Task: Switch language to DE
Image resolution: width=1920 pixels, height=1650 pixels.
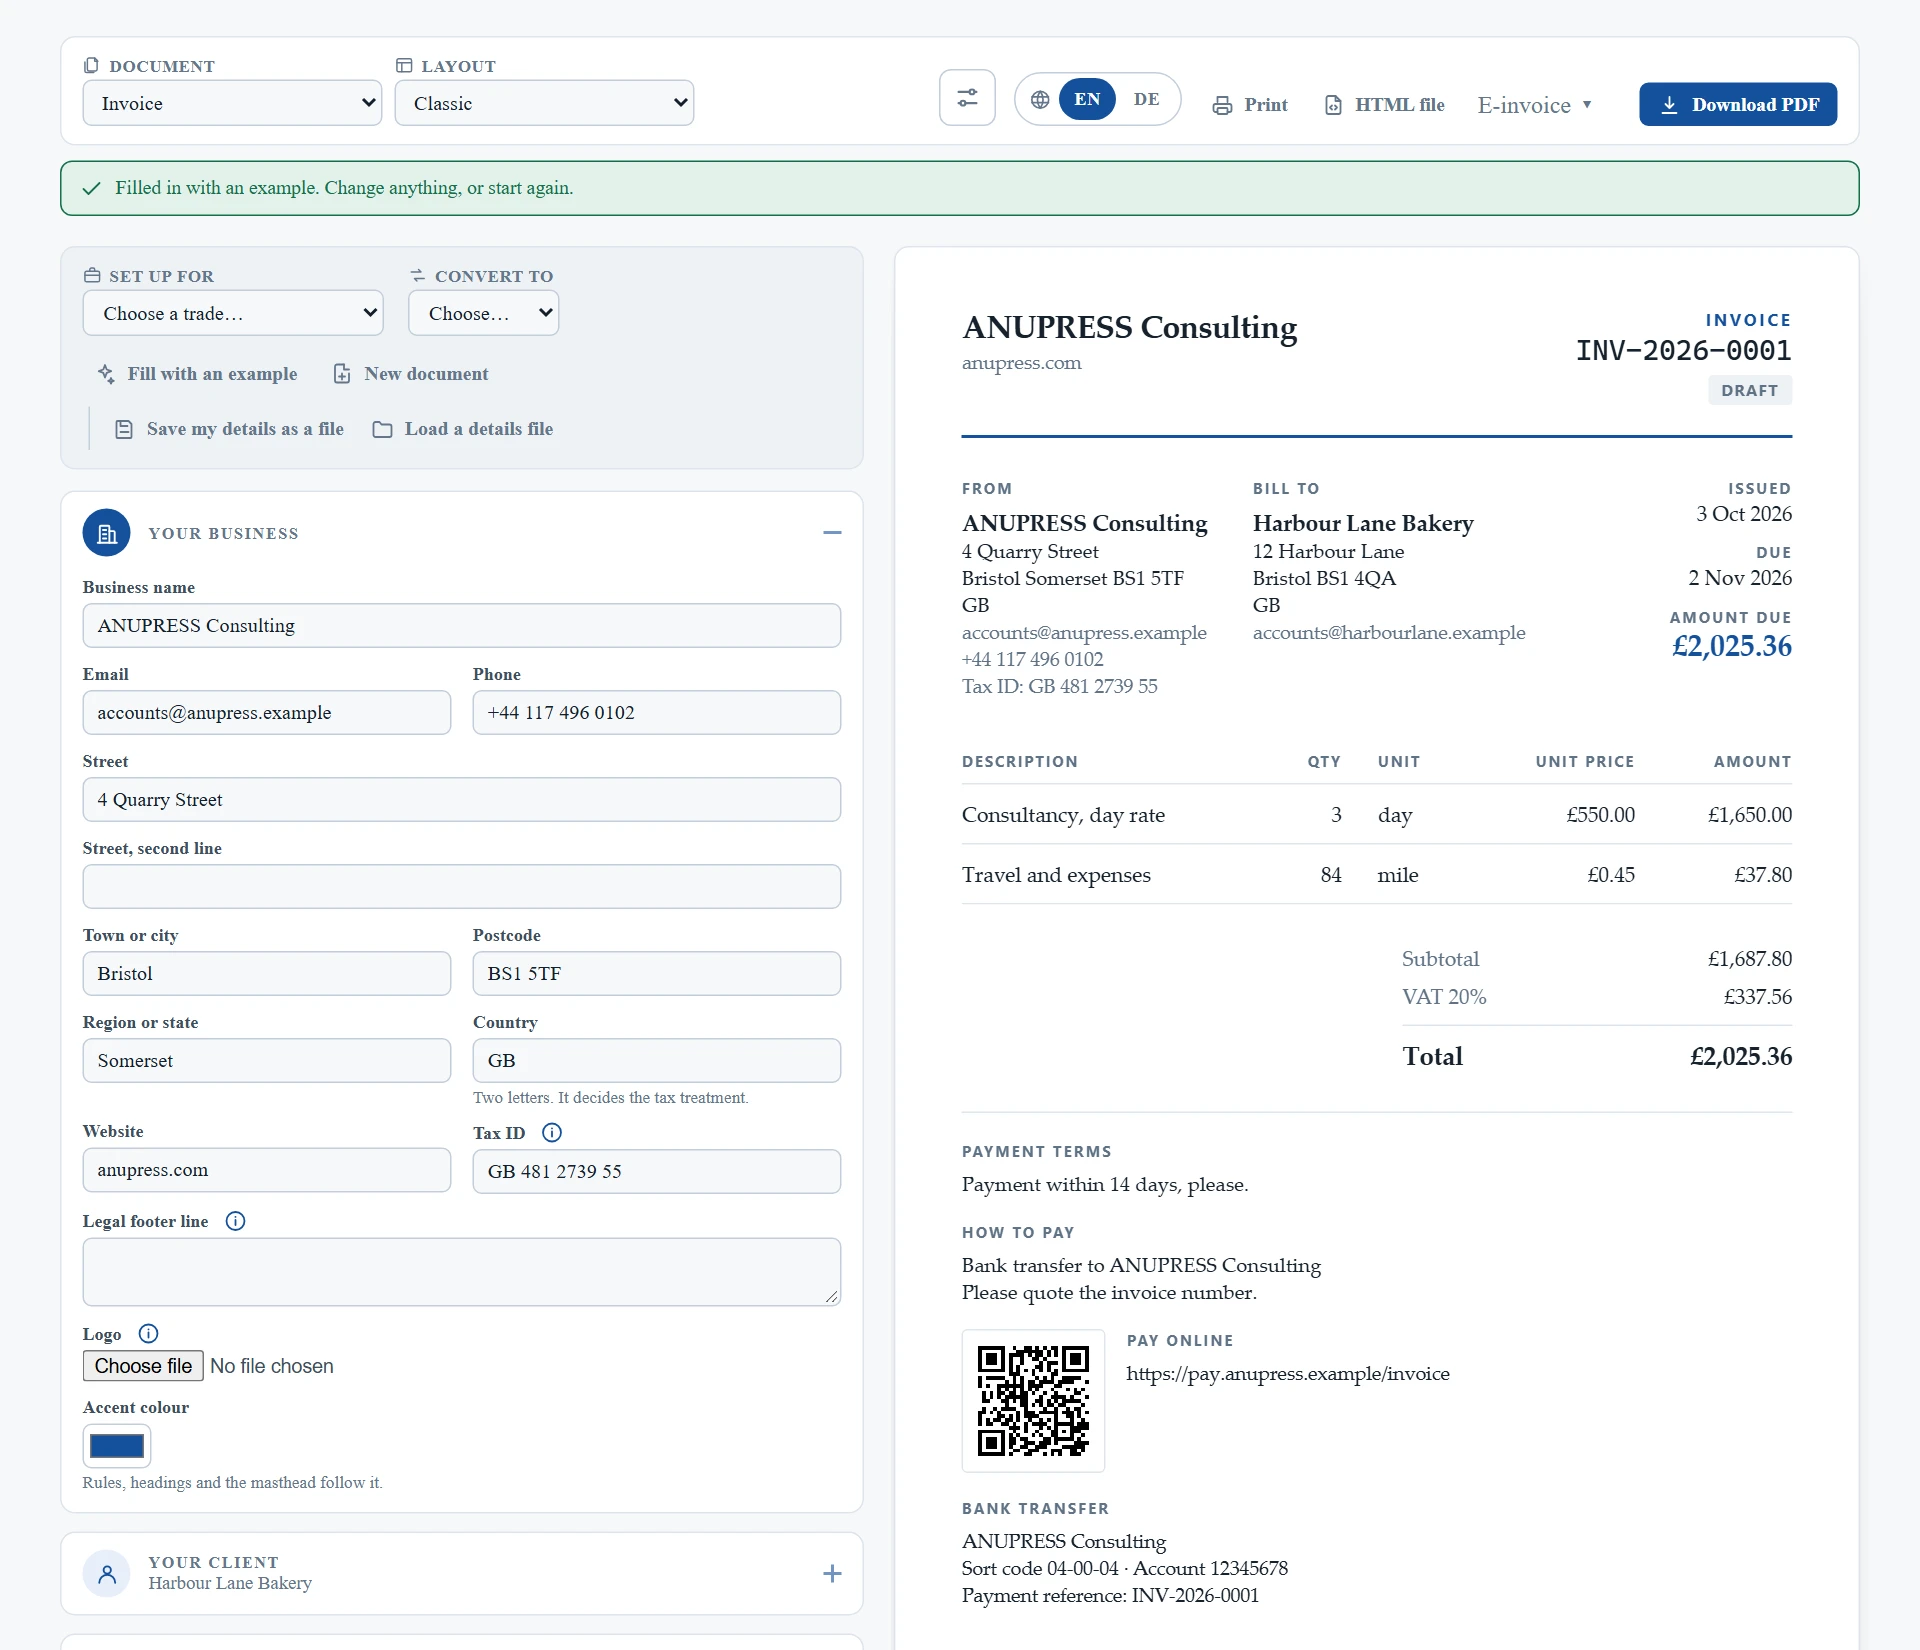Action: [1146, 99]
